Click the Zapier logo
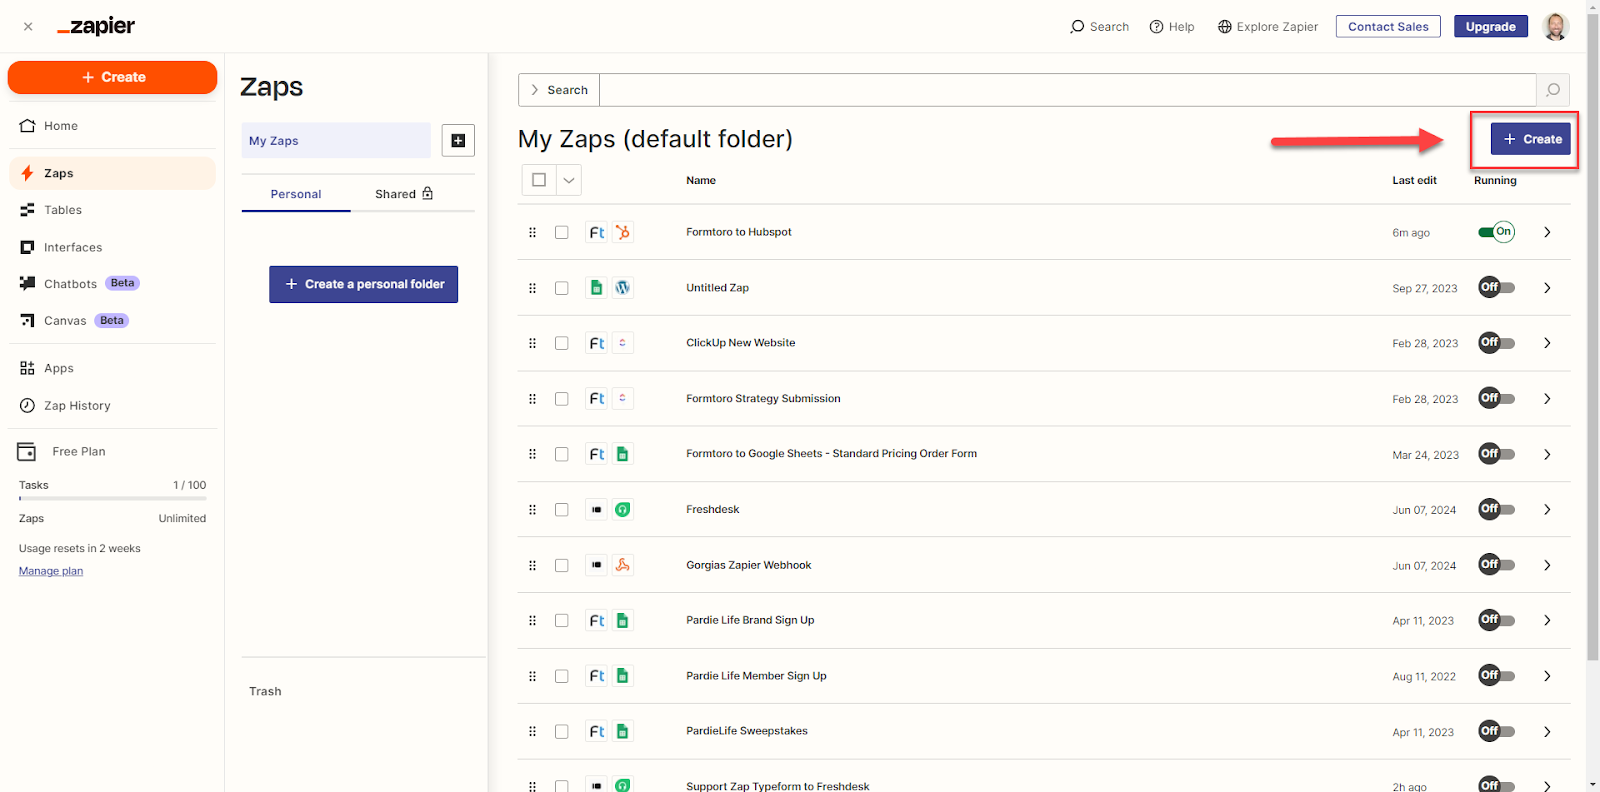 click(x=96, y=27)
